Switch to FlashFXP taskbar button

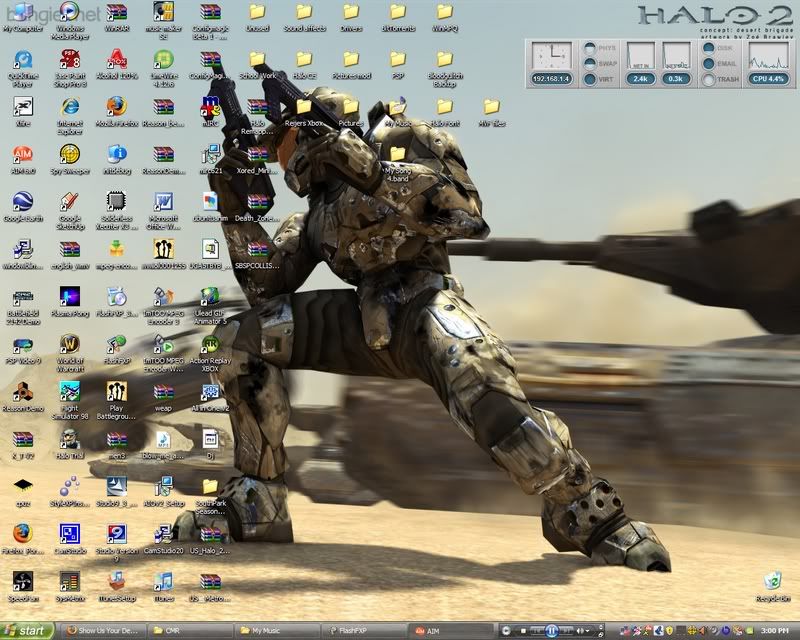click(365, 631)
